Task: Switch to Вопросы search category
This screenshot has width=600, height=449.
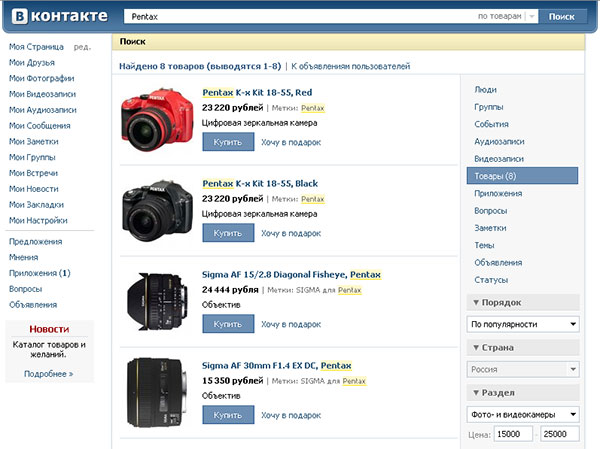Action: pos(491,211)
